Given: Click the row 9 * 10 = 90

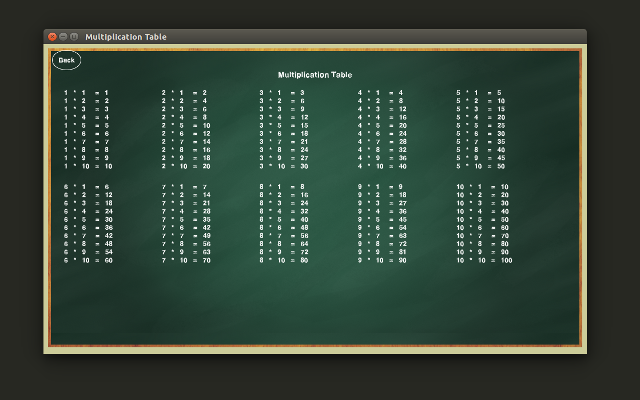Looking at the screenshot, I should pos(382,260).
